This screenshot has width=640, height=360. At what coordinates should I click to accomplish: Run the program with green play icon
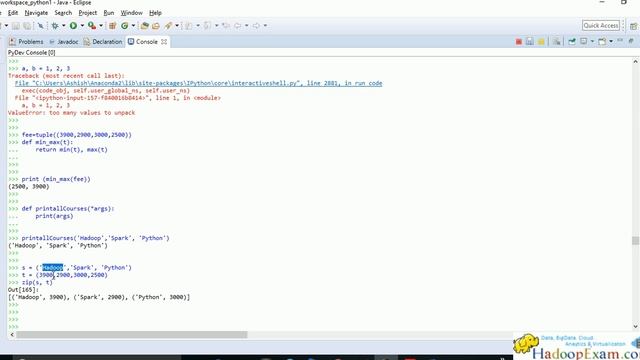pos(73,26)
